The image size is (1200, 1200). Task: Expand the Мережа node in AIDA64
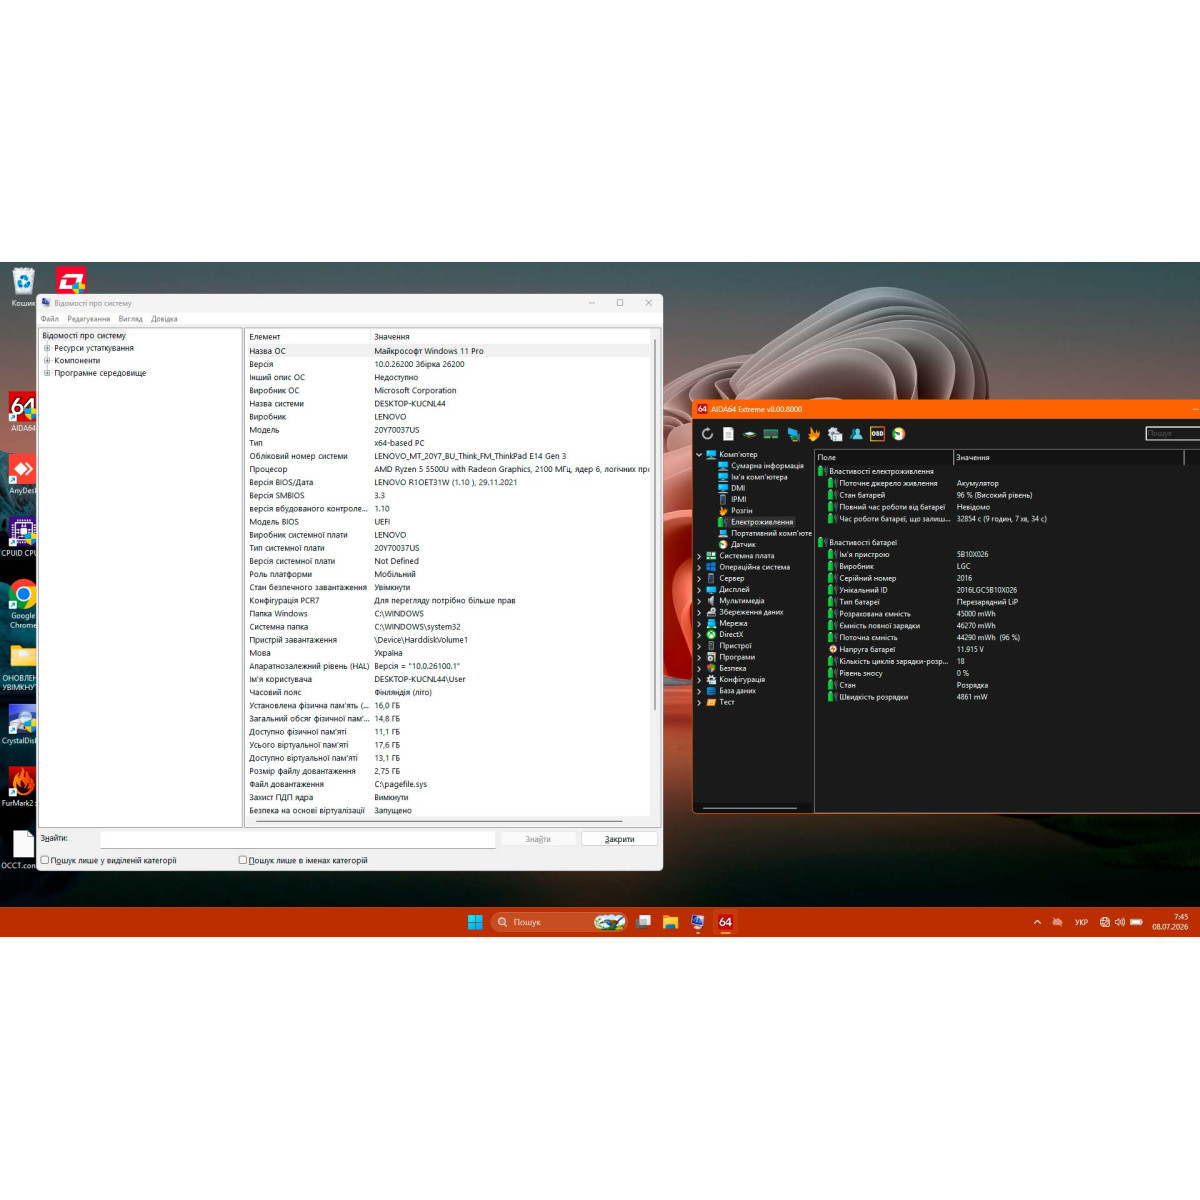click(x=699, y=623)
